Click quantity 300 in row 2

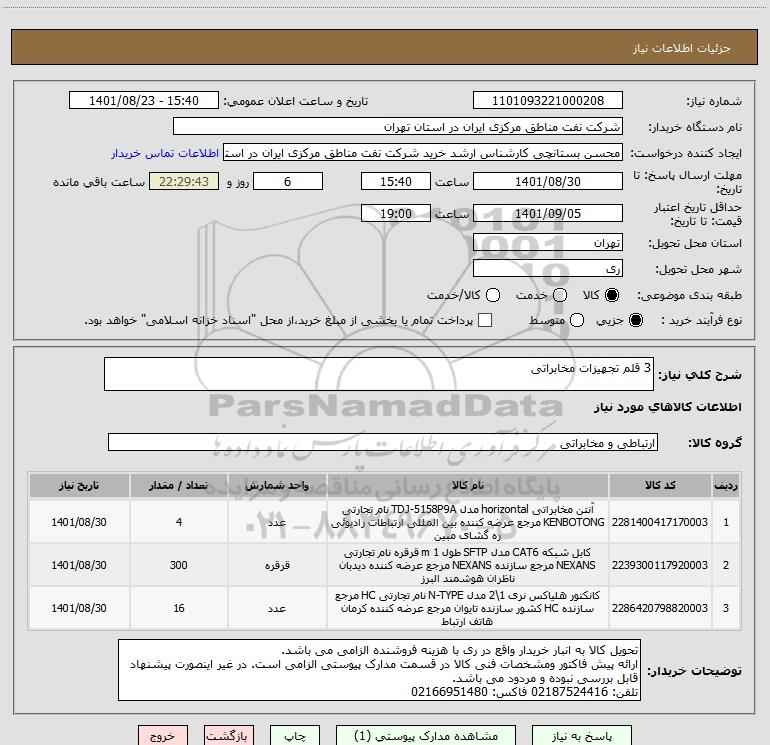[x=179, y=565]
